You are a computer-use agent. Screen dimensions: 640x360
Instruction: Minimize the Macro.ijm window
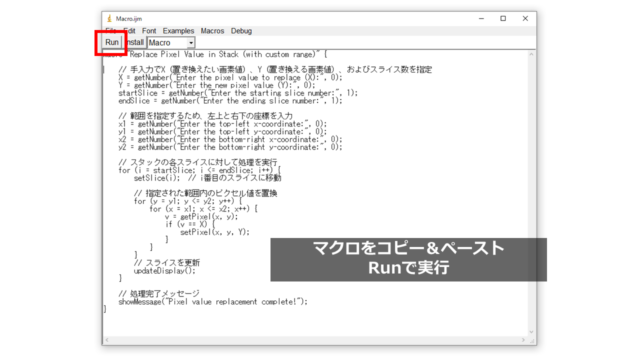tap(482, 19)
